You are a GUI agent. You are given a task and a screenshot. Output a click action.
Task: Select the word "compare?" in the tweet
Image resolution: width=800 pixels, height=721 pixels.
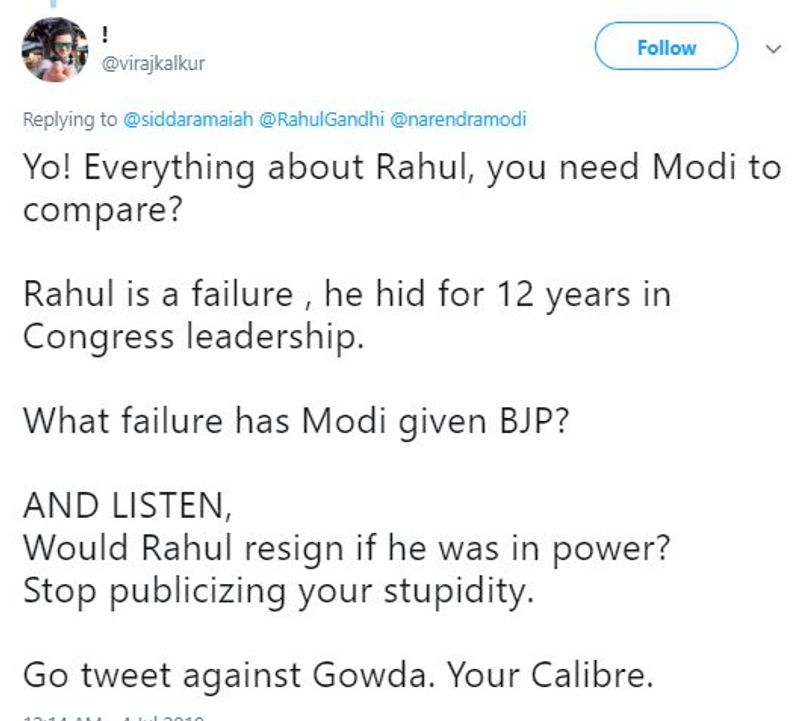point(103,211)
